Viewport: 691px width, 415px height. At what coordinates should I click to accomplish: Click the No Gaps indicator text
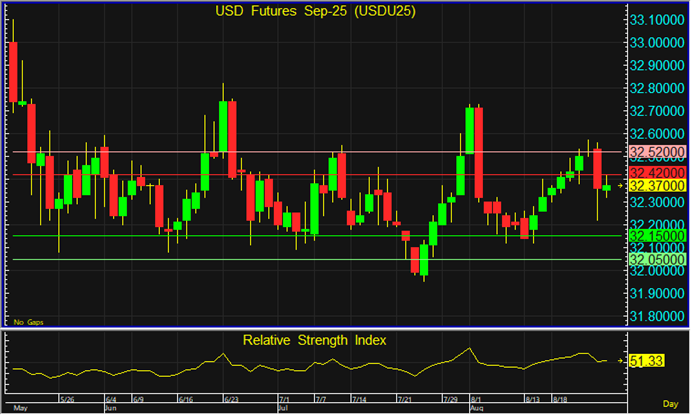[x=25, y=321]
